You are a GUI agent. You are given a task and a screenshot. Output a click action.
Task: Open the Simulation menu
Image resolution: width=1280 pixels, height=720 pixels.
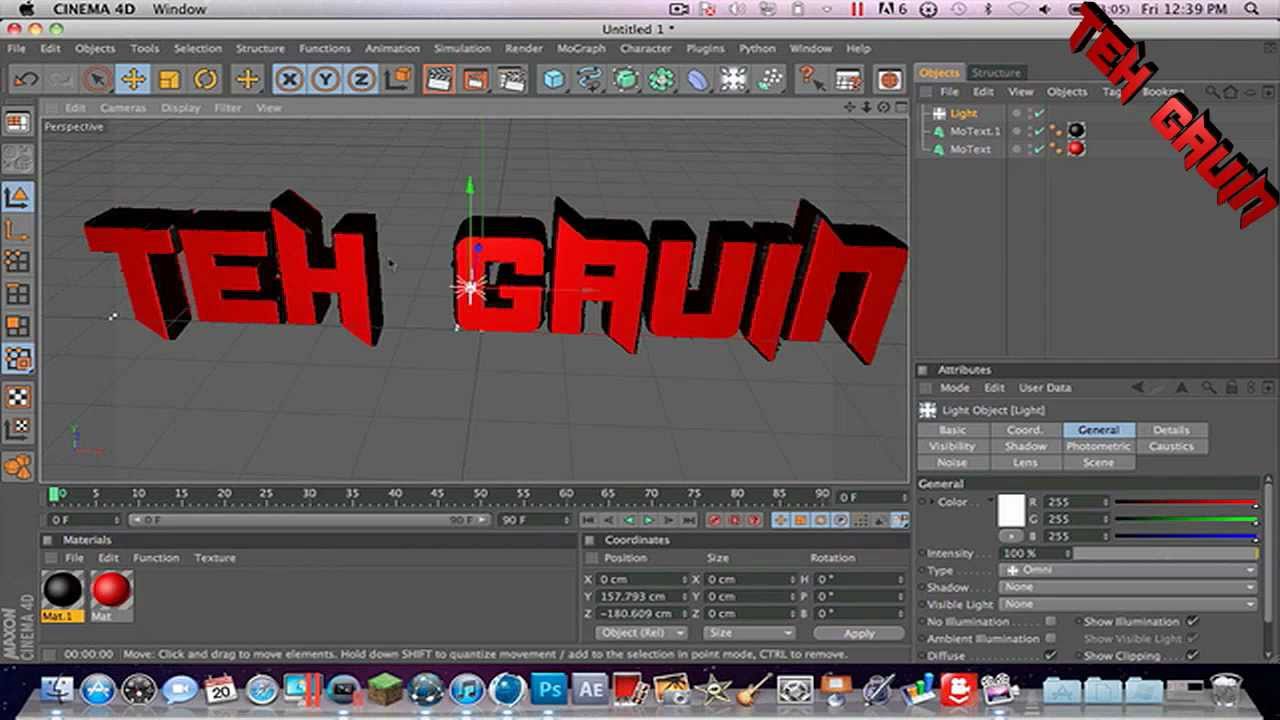[462, 48]
